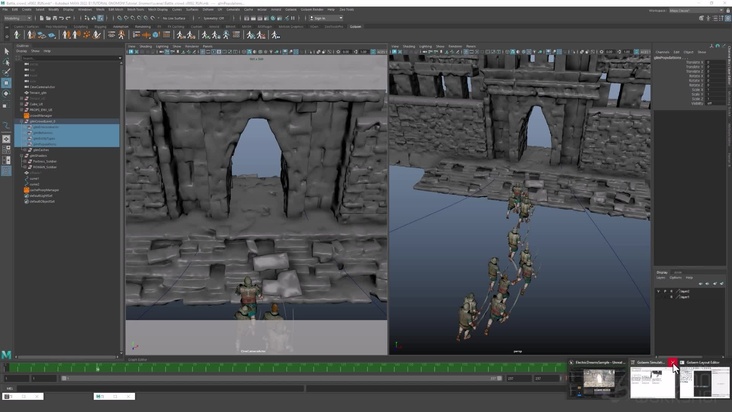
Task: Pick the Rotate tool in toolbox
Action: pos(7,94)
